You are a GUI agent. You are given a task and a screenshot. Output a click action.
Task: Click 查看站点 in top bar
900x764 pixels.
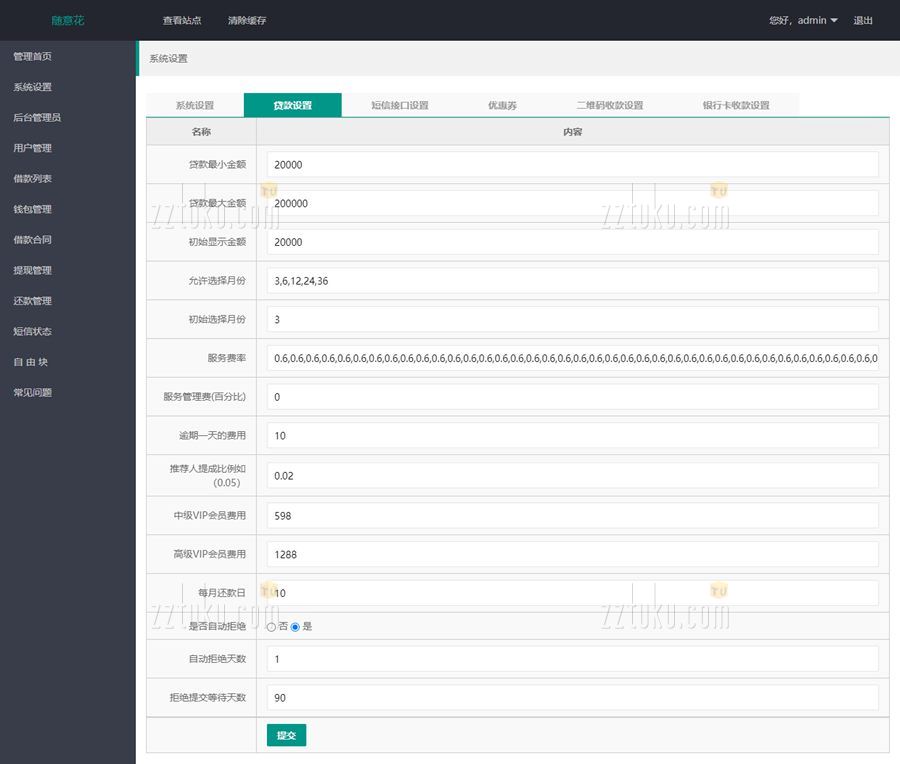[182, 20]
